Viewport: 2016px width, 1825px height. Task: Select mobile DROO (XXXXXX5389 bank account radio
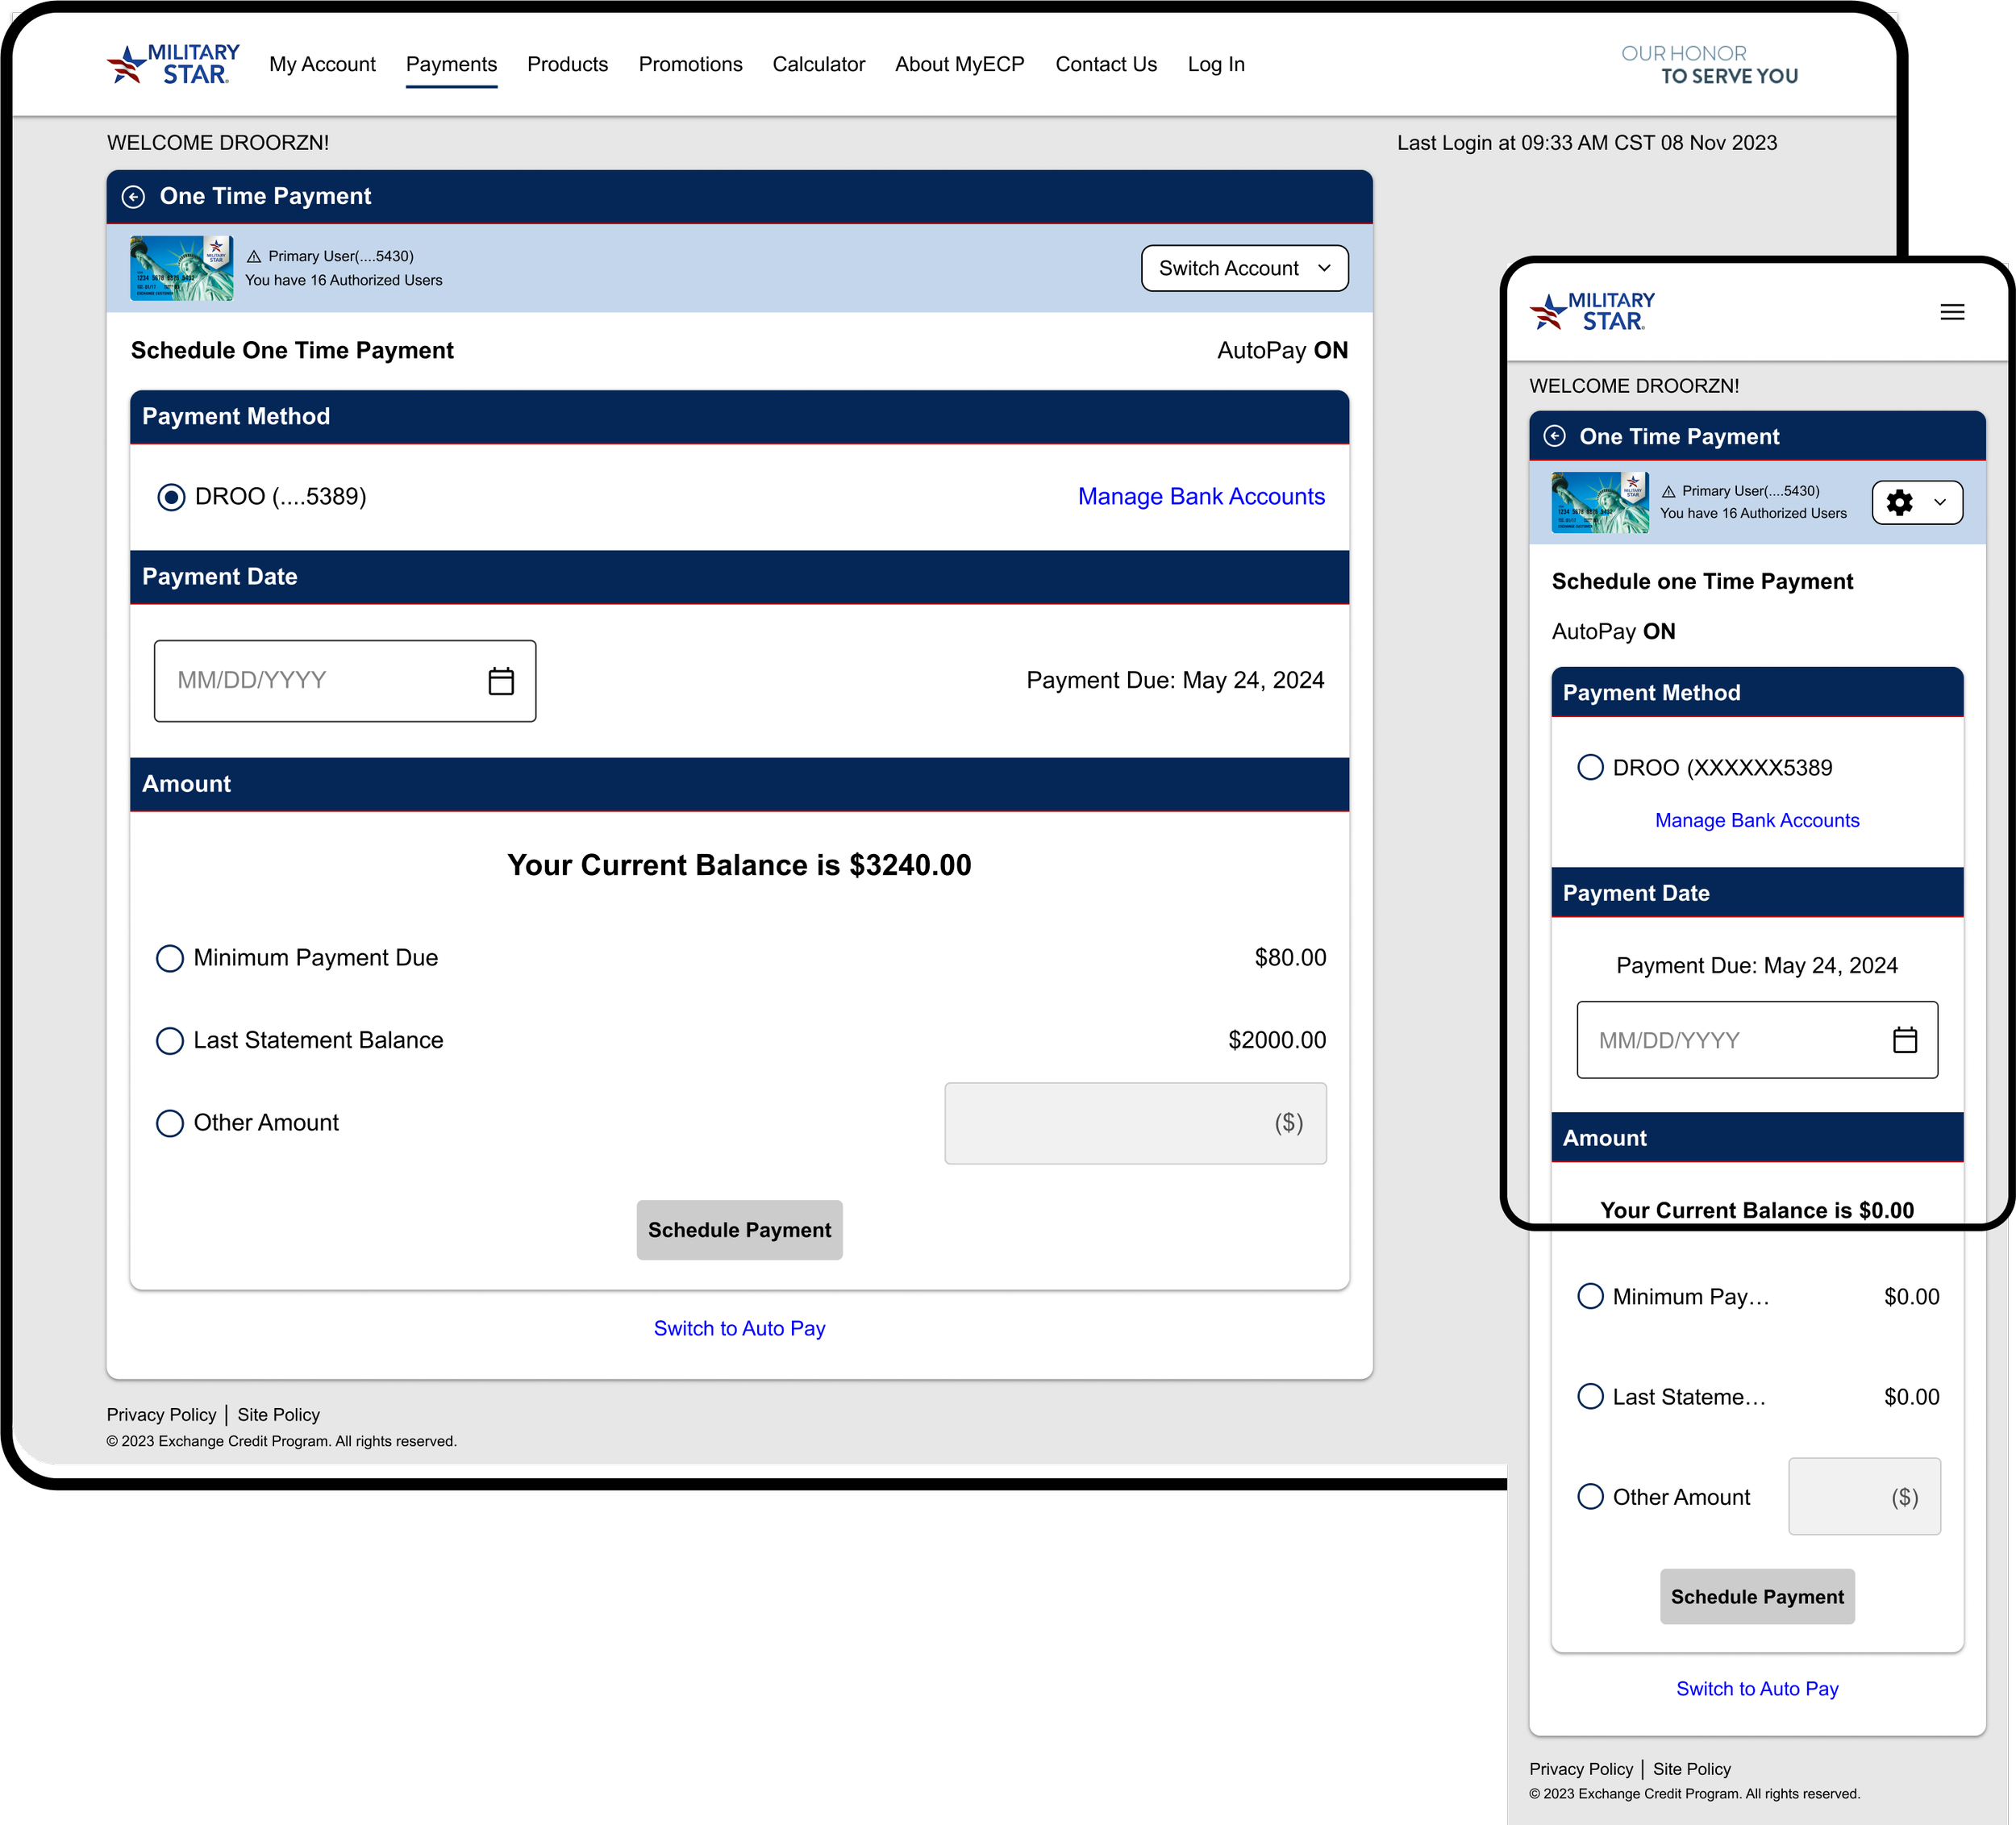pos(1590,767)
